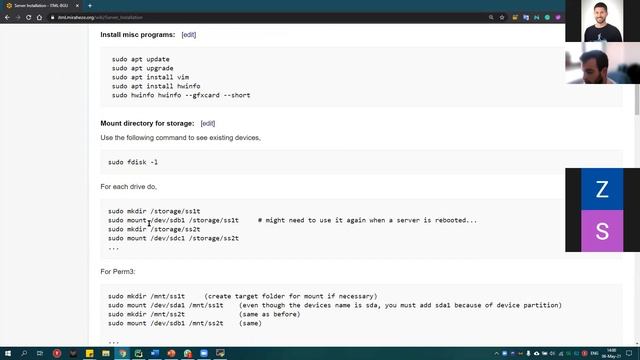Open the Windows notification center
This screenshot has height=360, width=640.
[x=629, y=353]
